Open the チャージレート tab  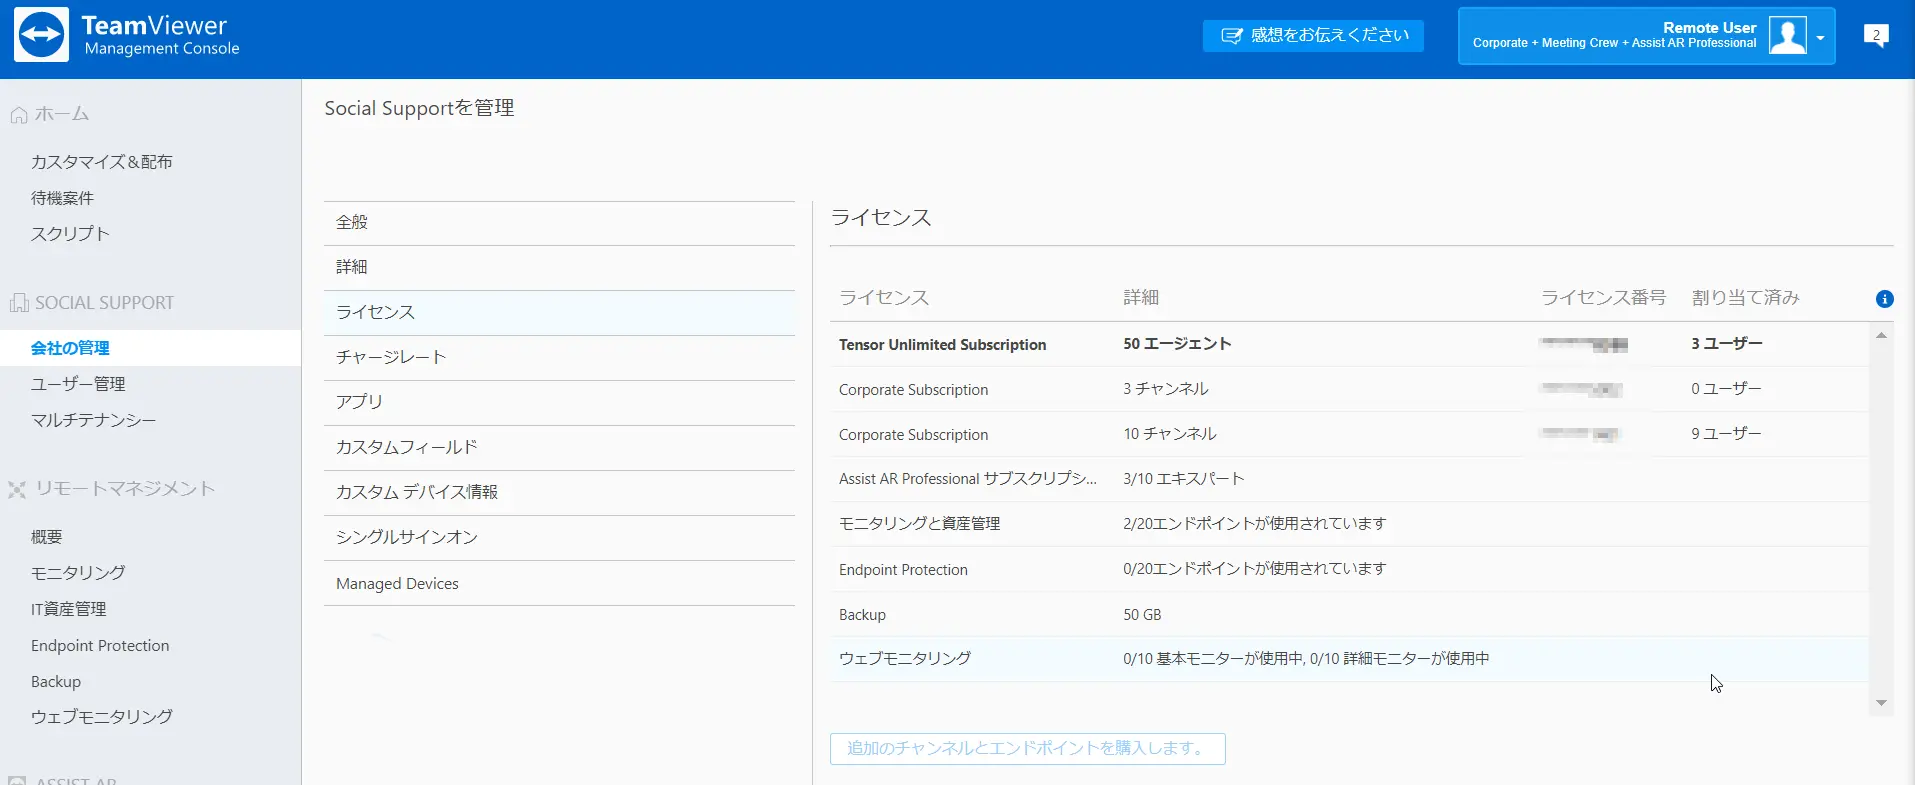(x=559, y=358)
